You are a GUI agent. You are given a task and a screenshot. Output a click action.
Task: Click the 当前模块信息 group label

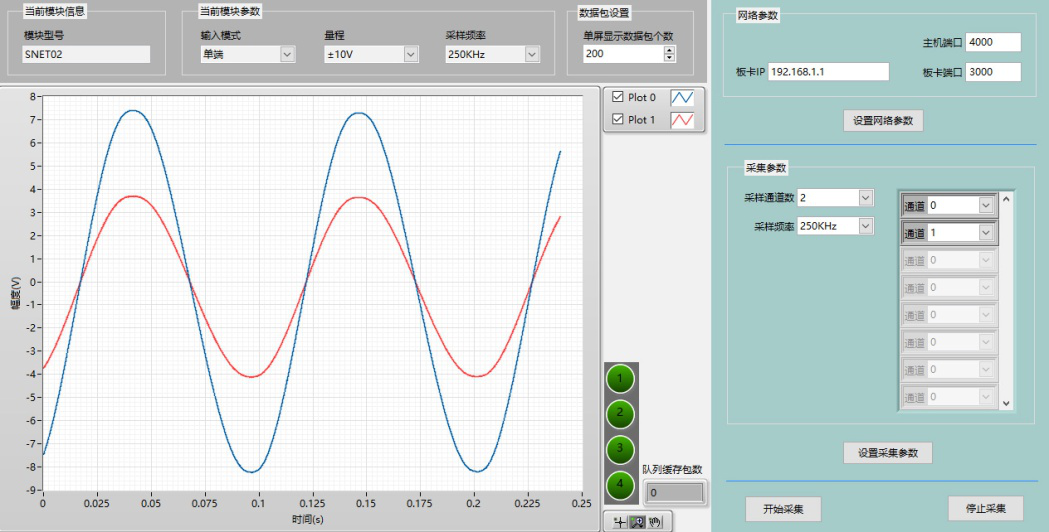tap(55, 11)
